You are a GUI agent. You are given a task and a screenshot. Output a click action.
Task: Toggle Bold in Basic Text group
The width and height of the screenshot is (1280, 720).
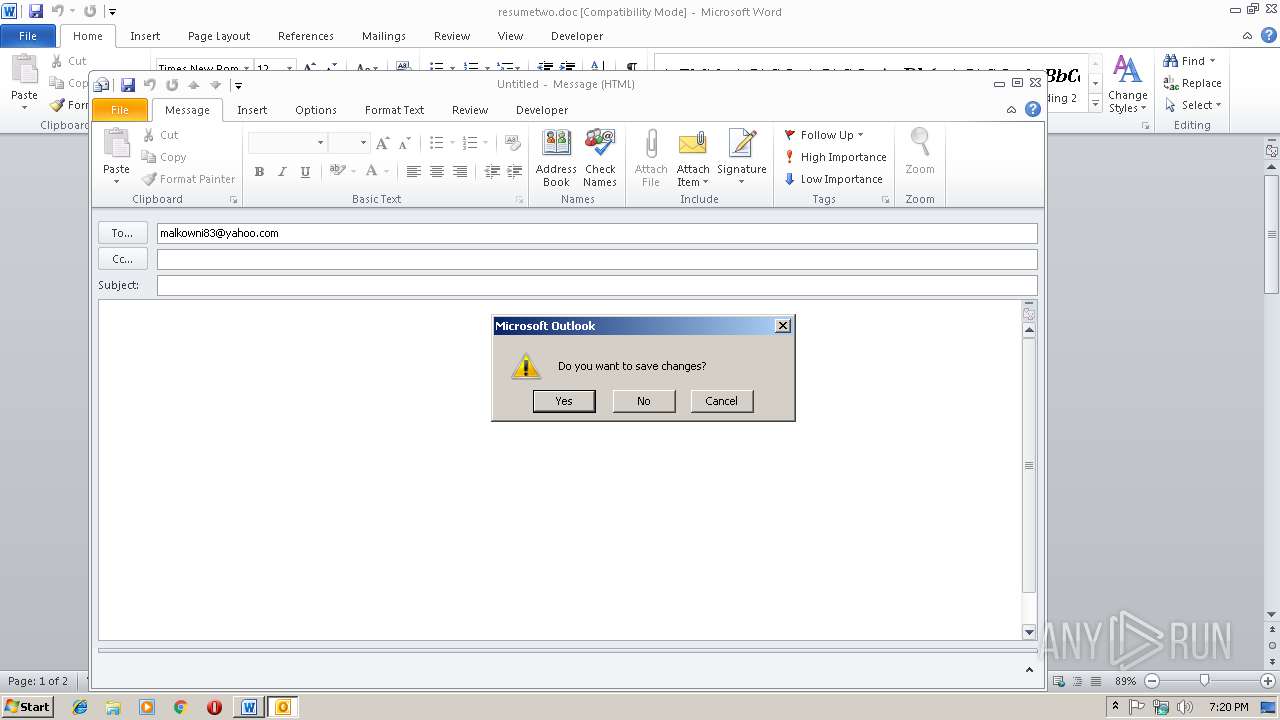tap(259, 172)
